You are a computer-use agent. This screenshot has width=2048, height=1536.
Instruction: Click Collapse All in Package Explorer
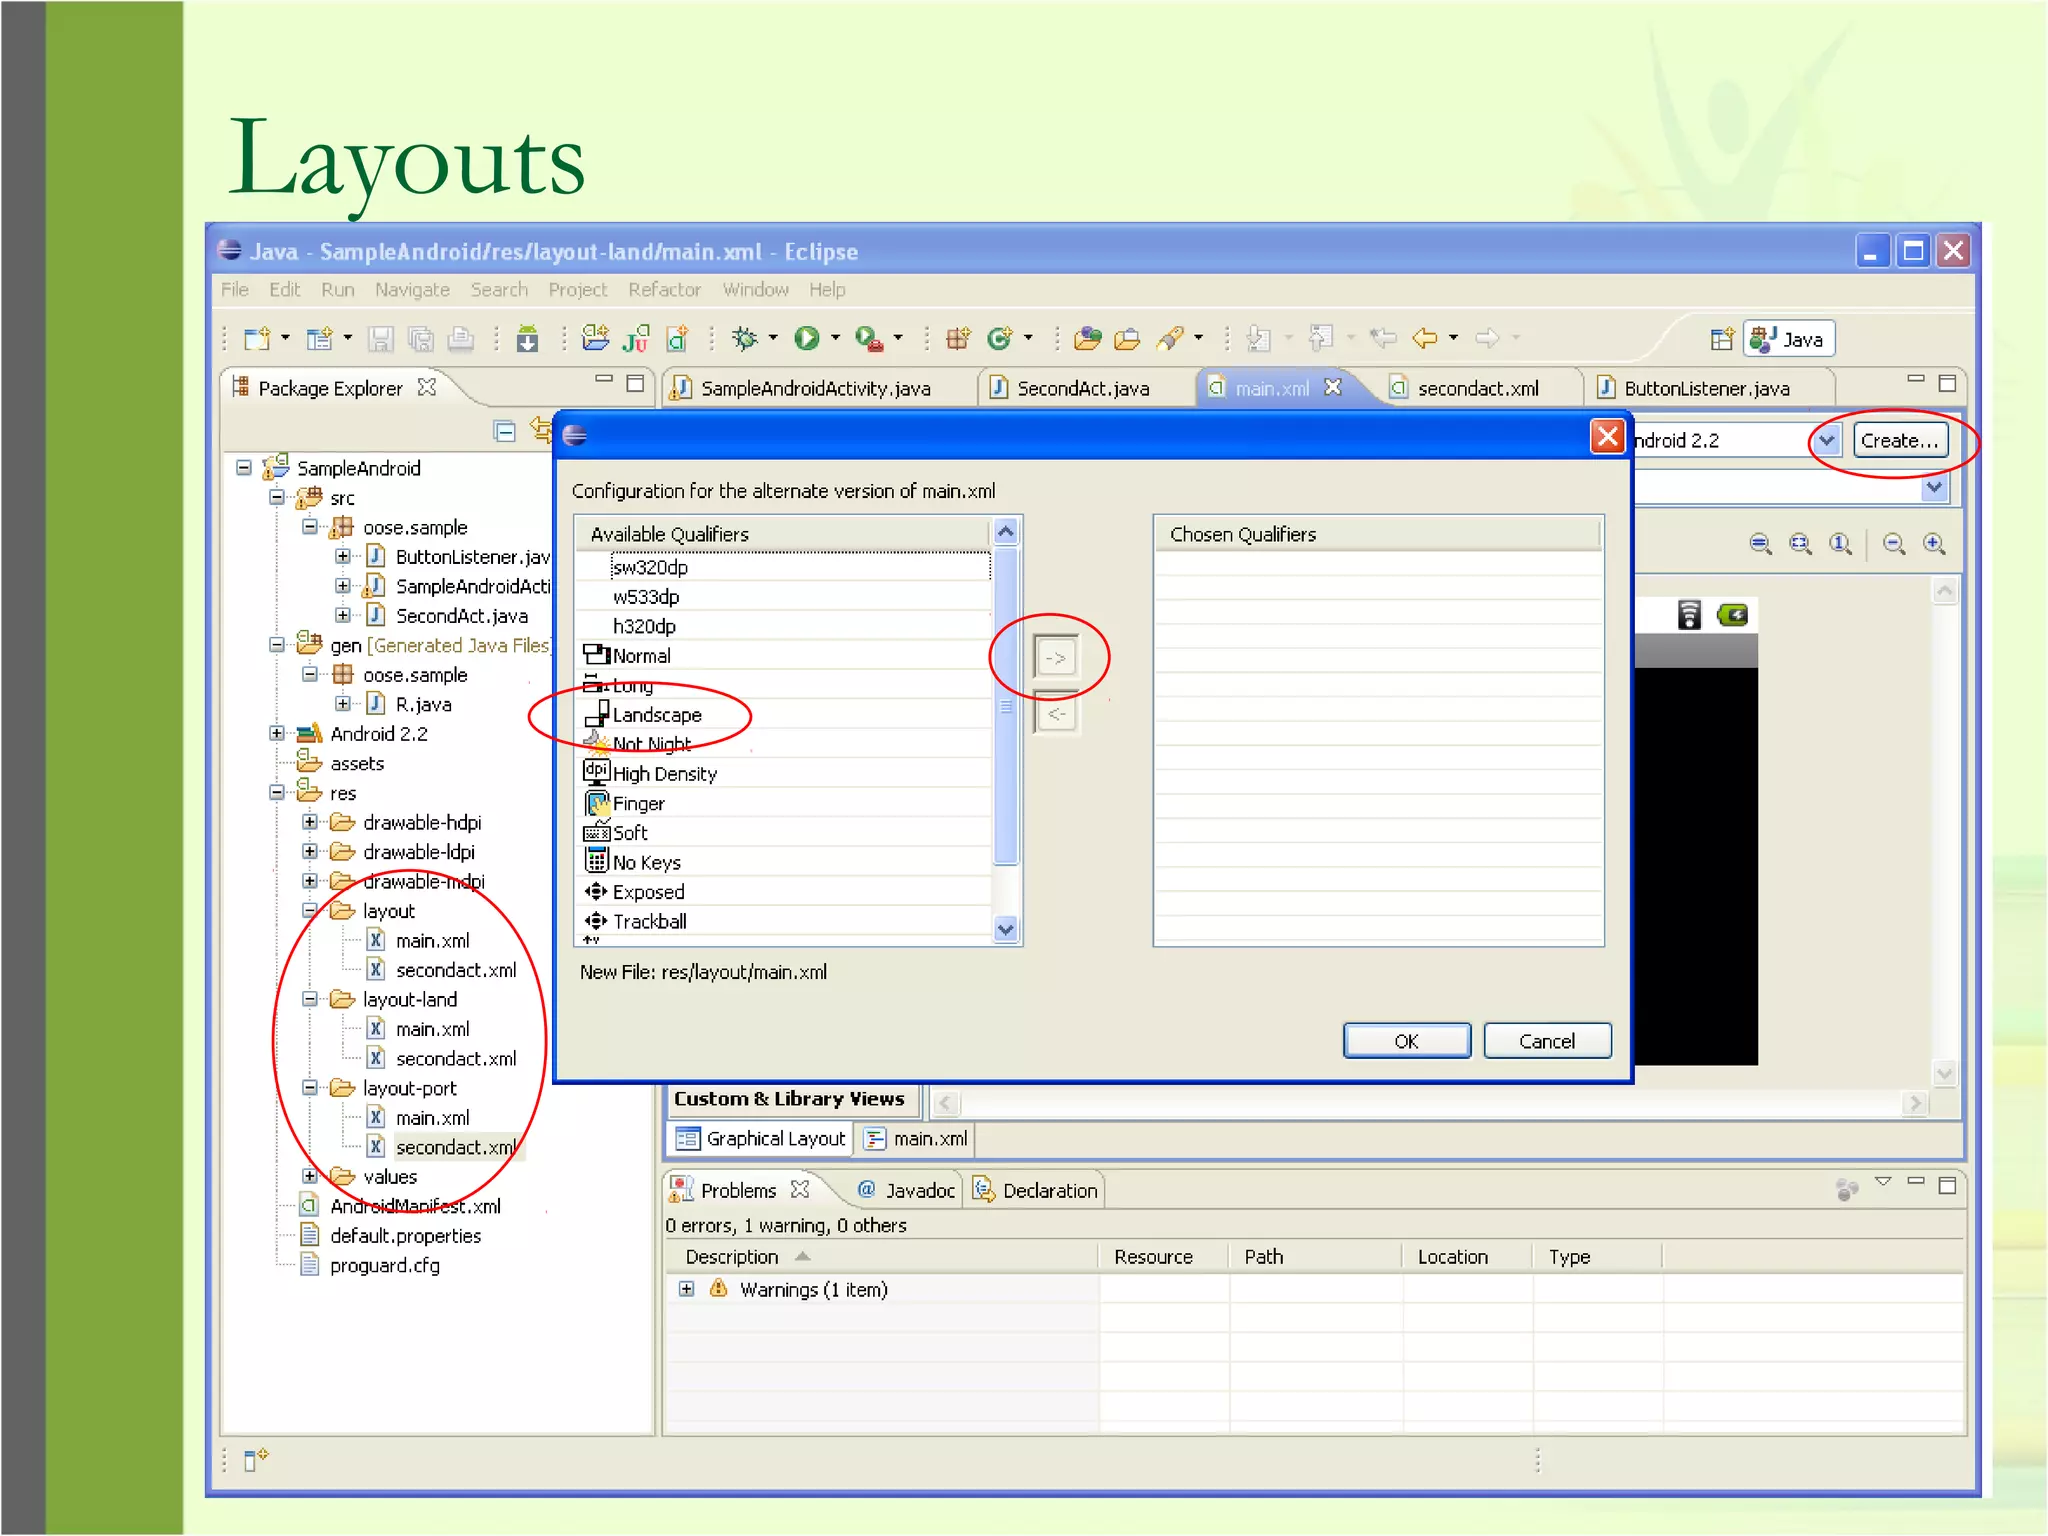(505, 431)
